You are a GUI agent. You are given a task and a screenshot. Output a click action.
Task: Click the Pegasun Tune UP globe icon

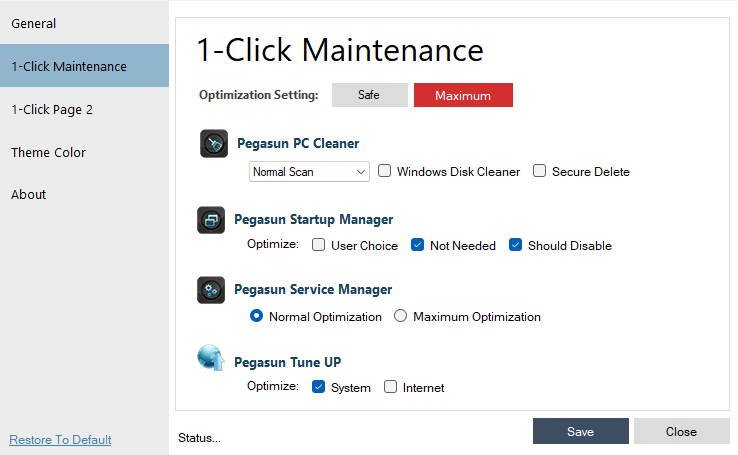click(211, 359)
